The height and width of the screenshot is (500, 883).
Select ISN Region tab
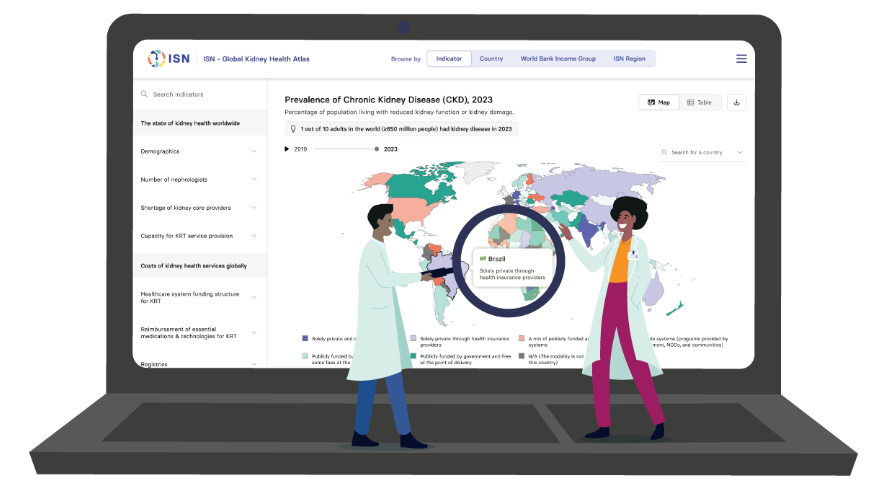click(x=629, y=59)
